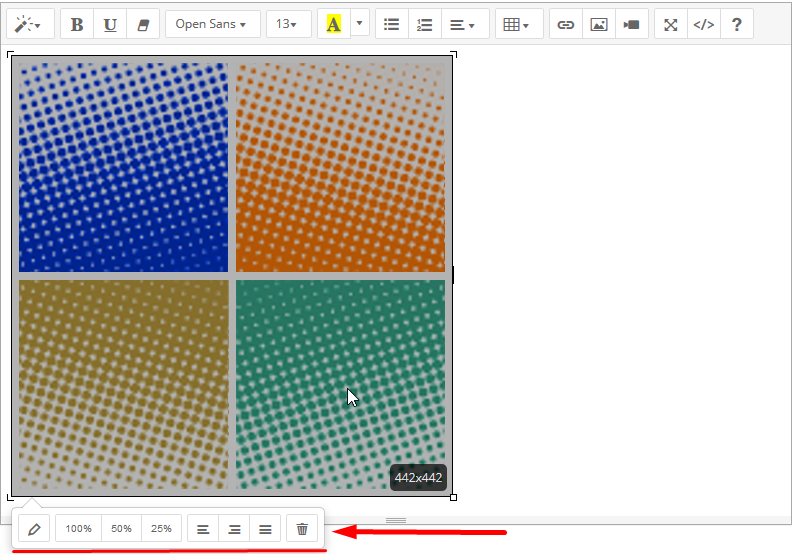
Task: Apply the yellow highlighted text color button
Action: [333, 24]
